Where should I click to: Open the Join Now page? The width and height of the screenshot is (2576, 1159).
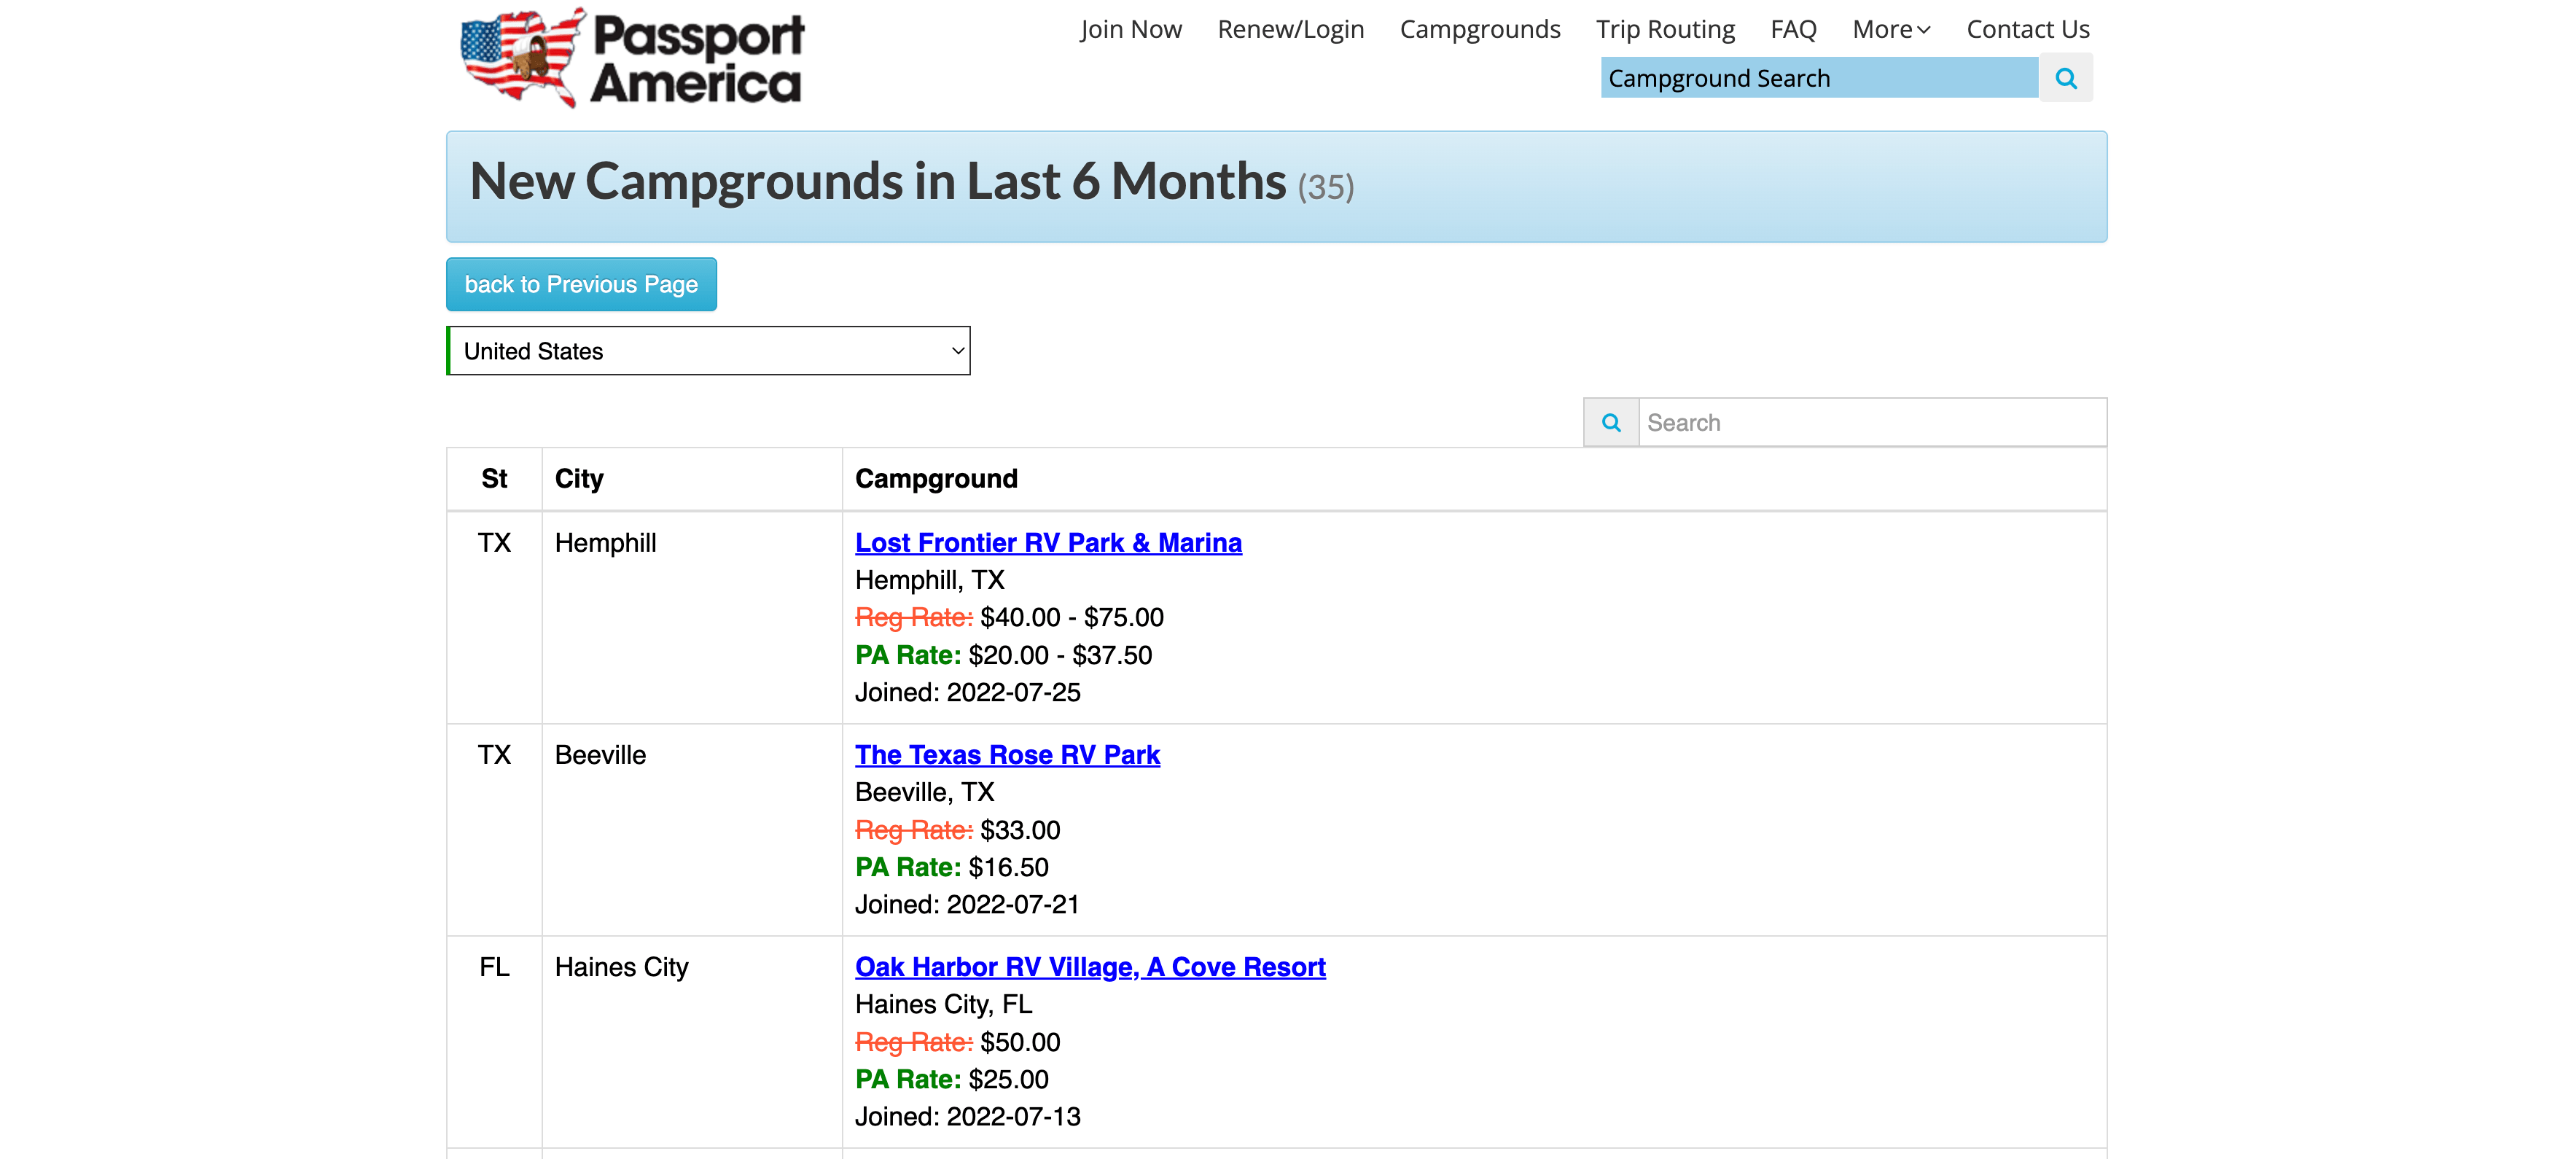click(x=1130, y=29)
